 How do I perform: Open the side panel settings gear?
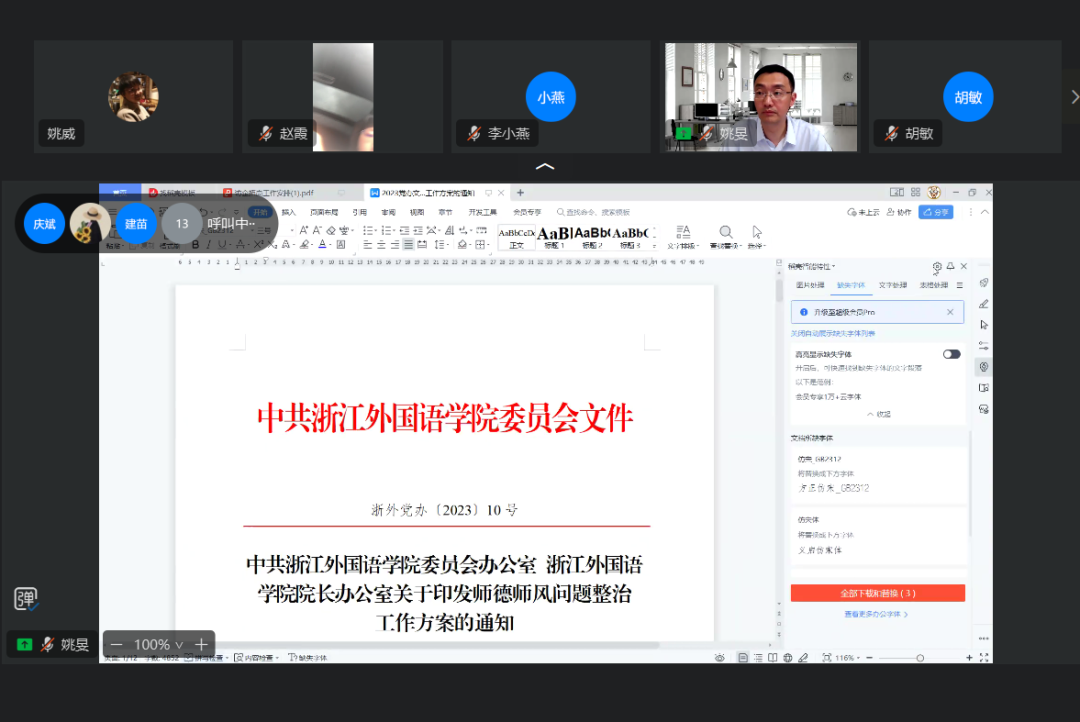(937, 267)
